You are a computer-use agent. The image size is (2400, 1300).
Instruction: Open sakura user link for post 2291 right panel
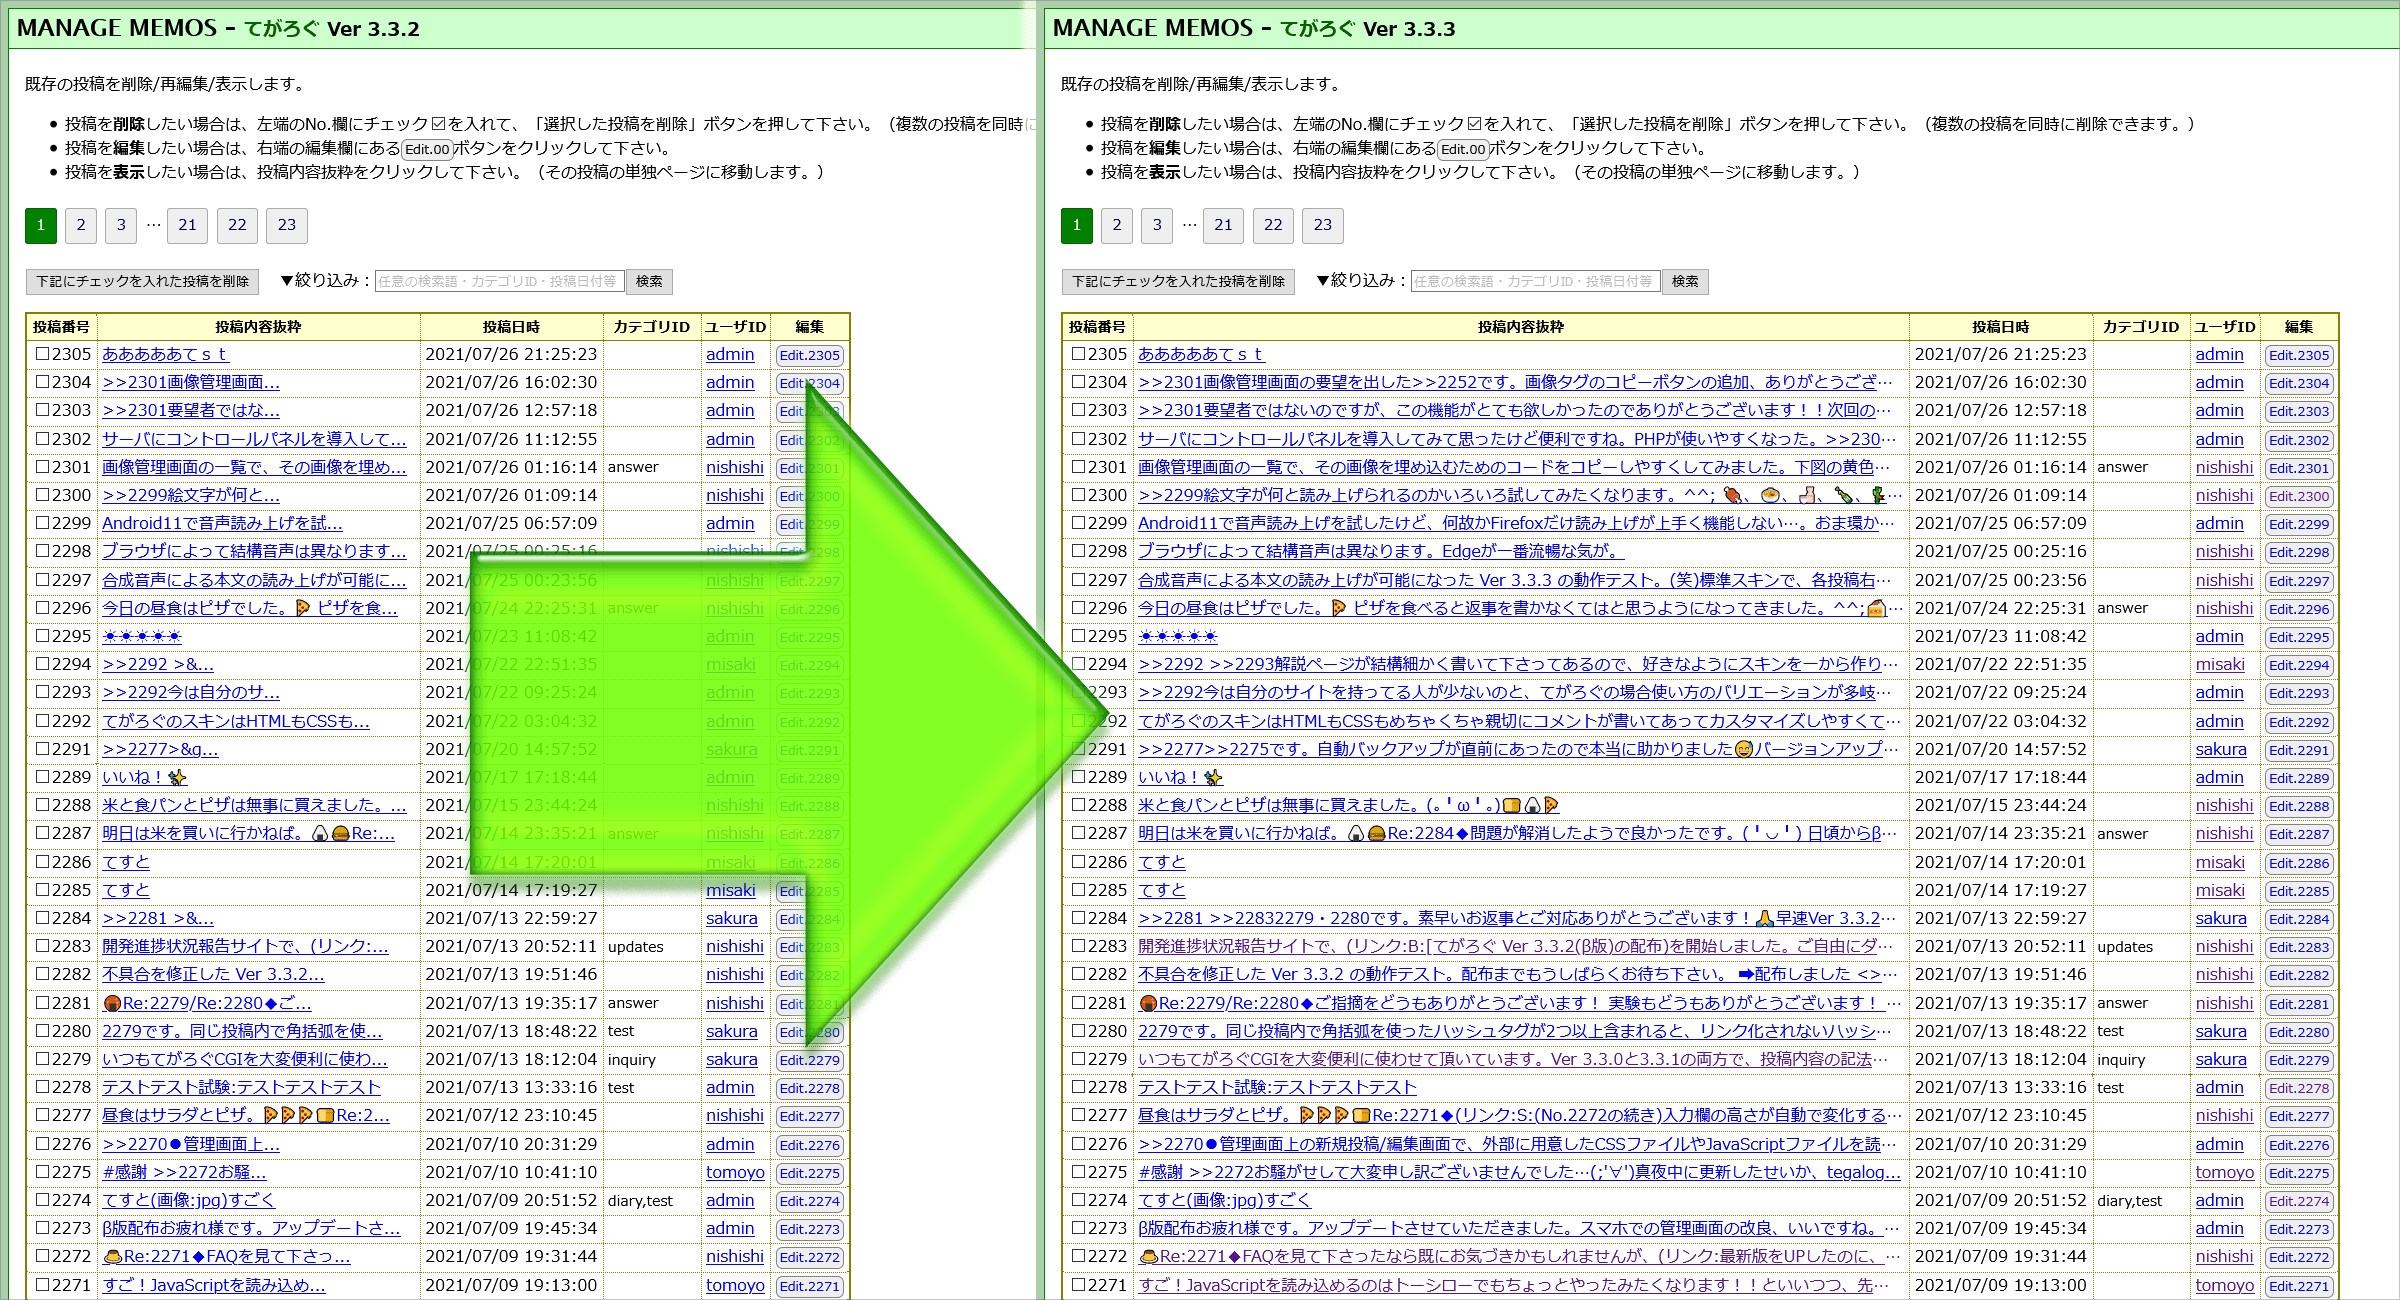tap(2221, 749)
